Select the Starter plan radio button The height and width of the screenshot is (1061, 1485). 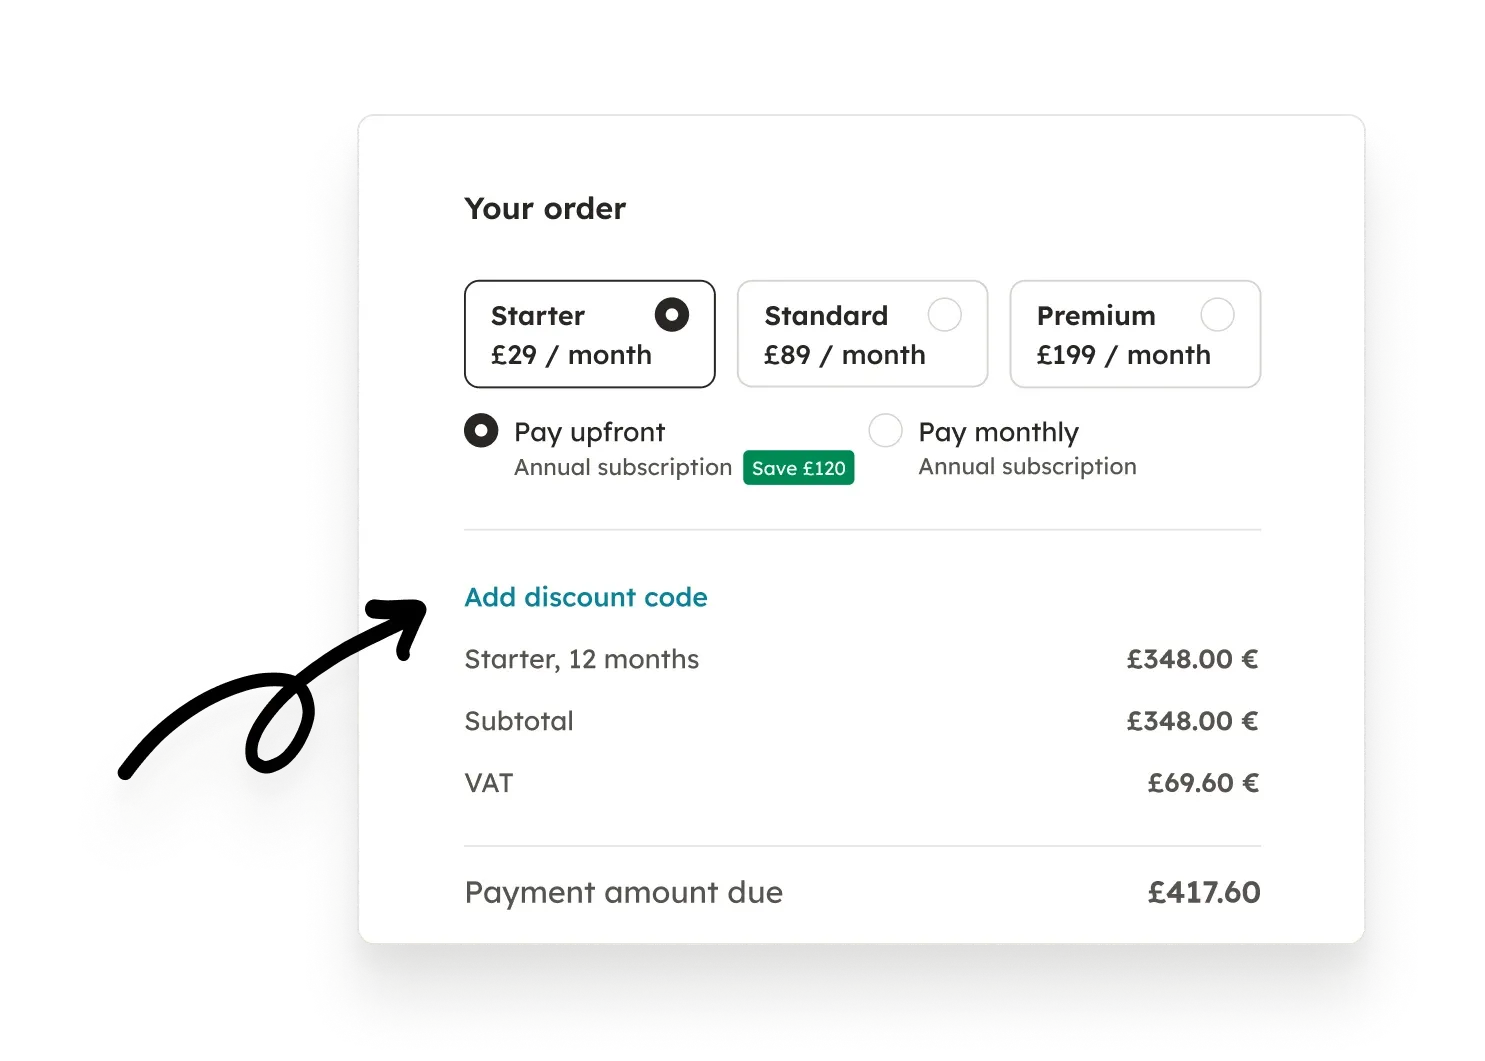pyautogui.click(x=671, y=315)
